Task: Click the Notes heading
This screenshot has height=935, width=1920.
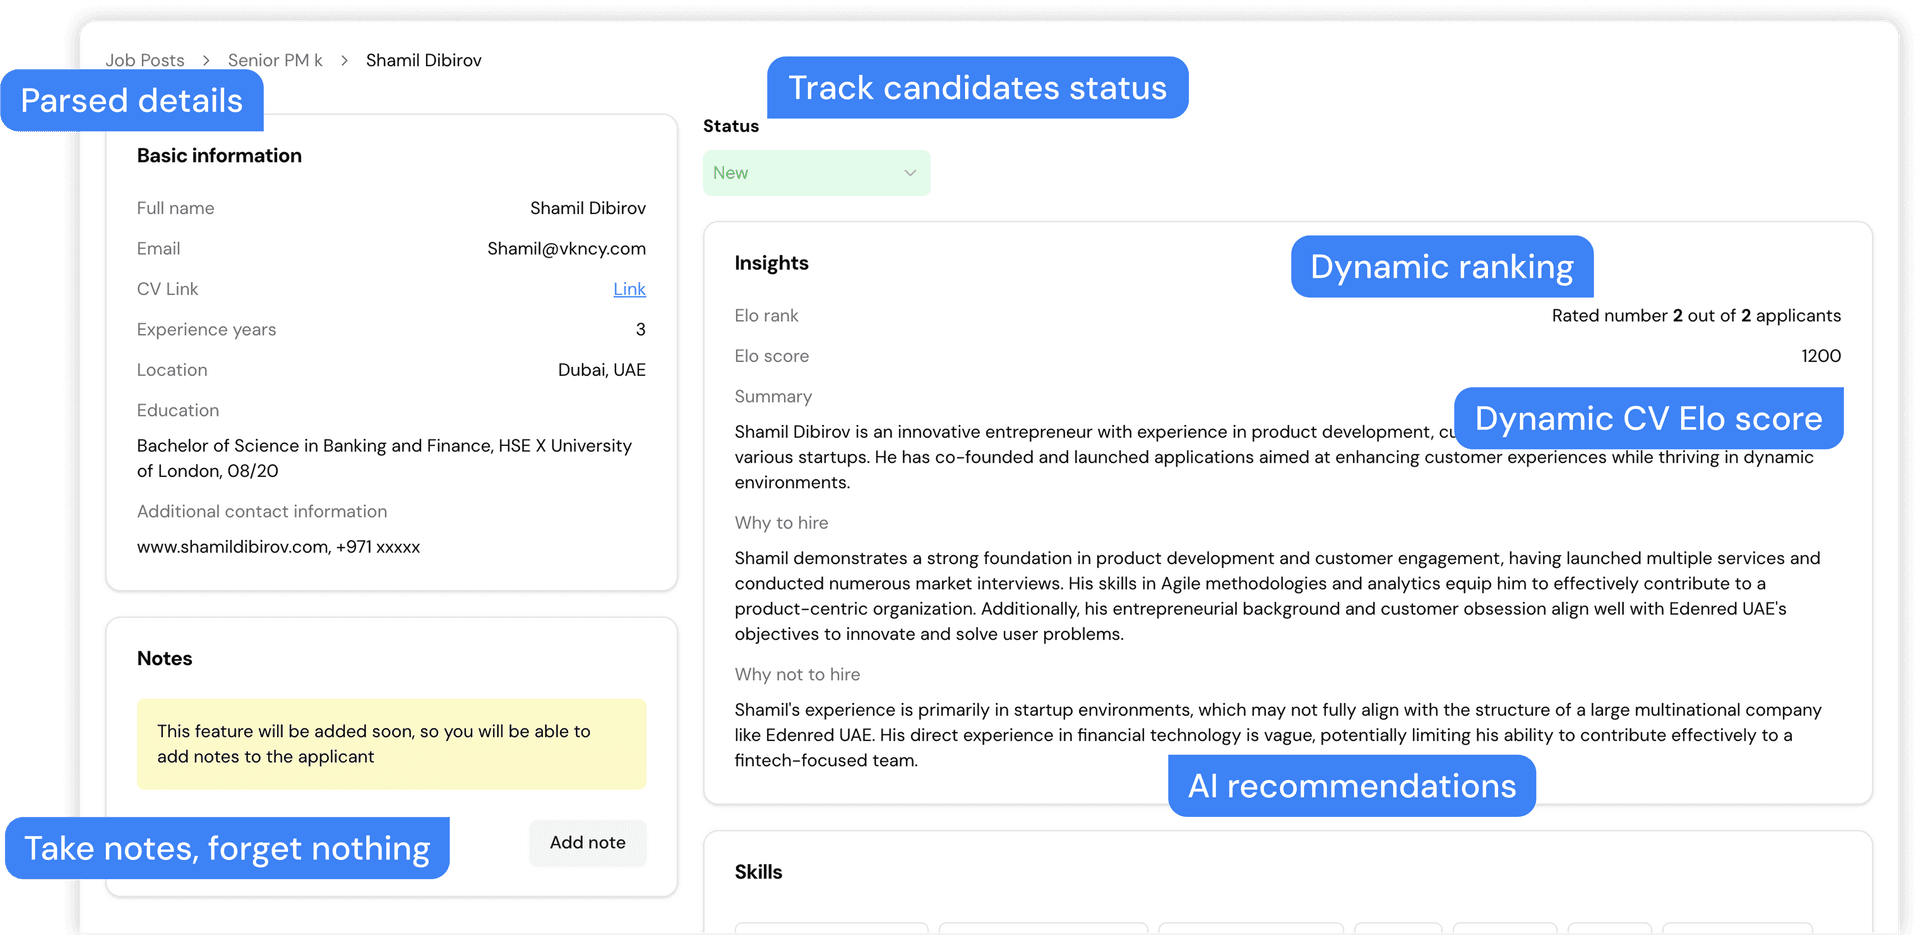Action: click(x=164, y=659)
